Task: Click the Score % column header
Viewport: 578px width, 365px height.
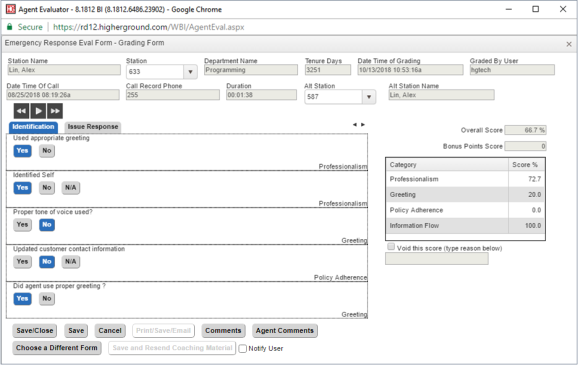Action: pyautogui.click(x=526, y=165)
